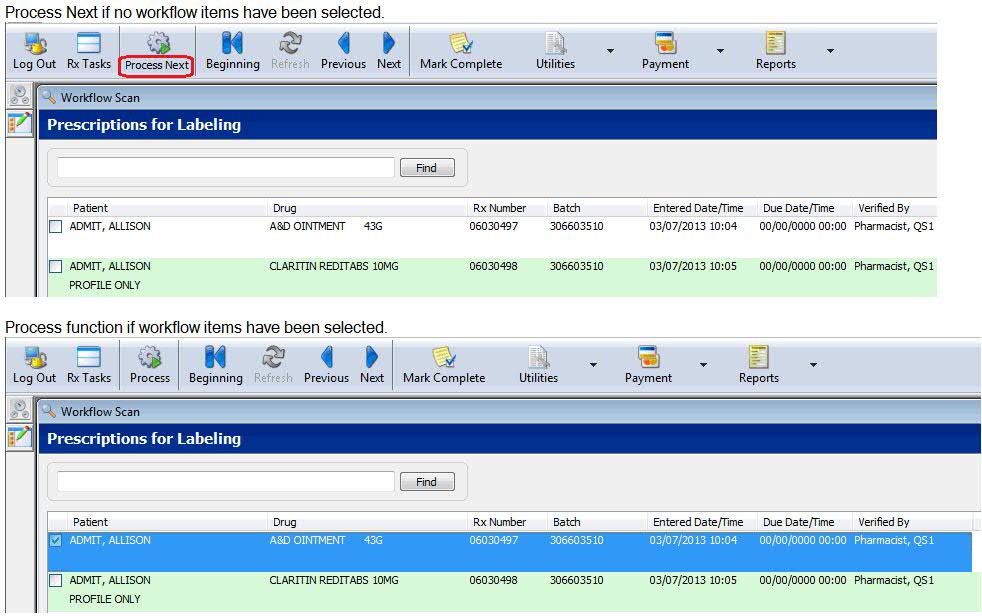Click Log Out in the Process Next toolbar
This screenshot has width=982, height=616.
click(34, 51)
